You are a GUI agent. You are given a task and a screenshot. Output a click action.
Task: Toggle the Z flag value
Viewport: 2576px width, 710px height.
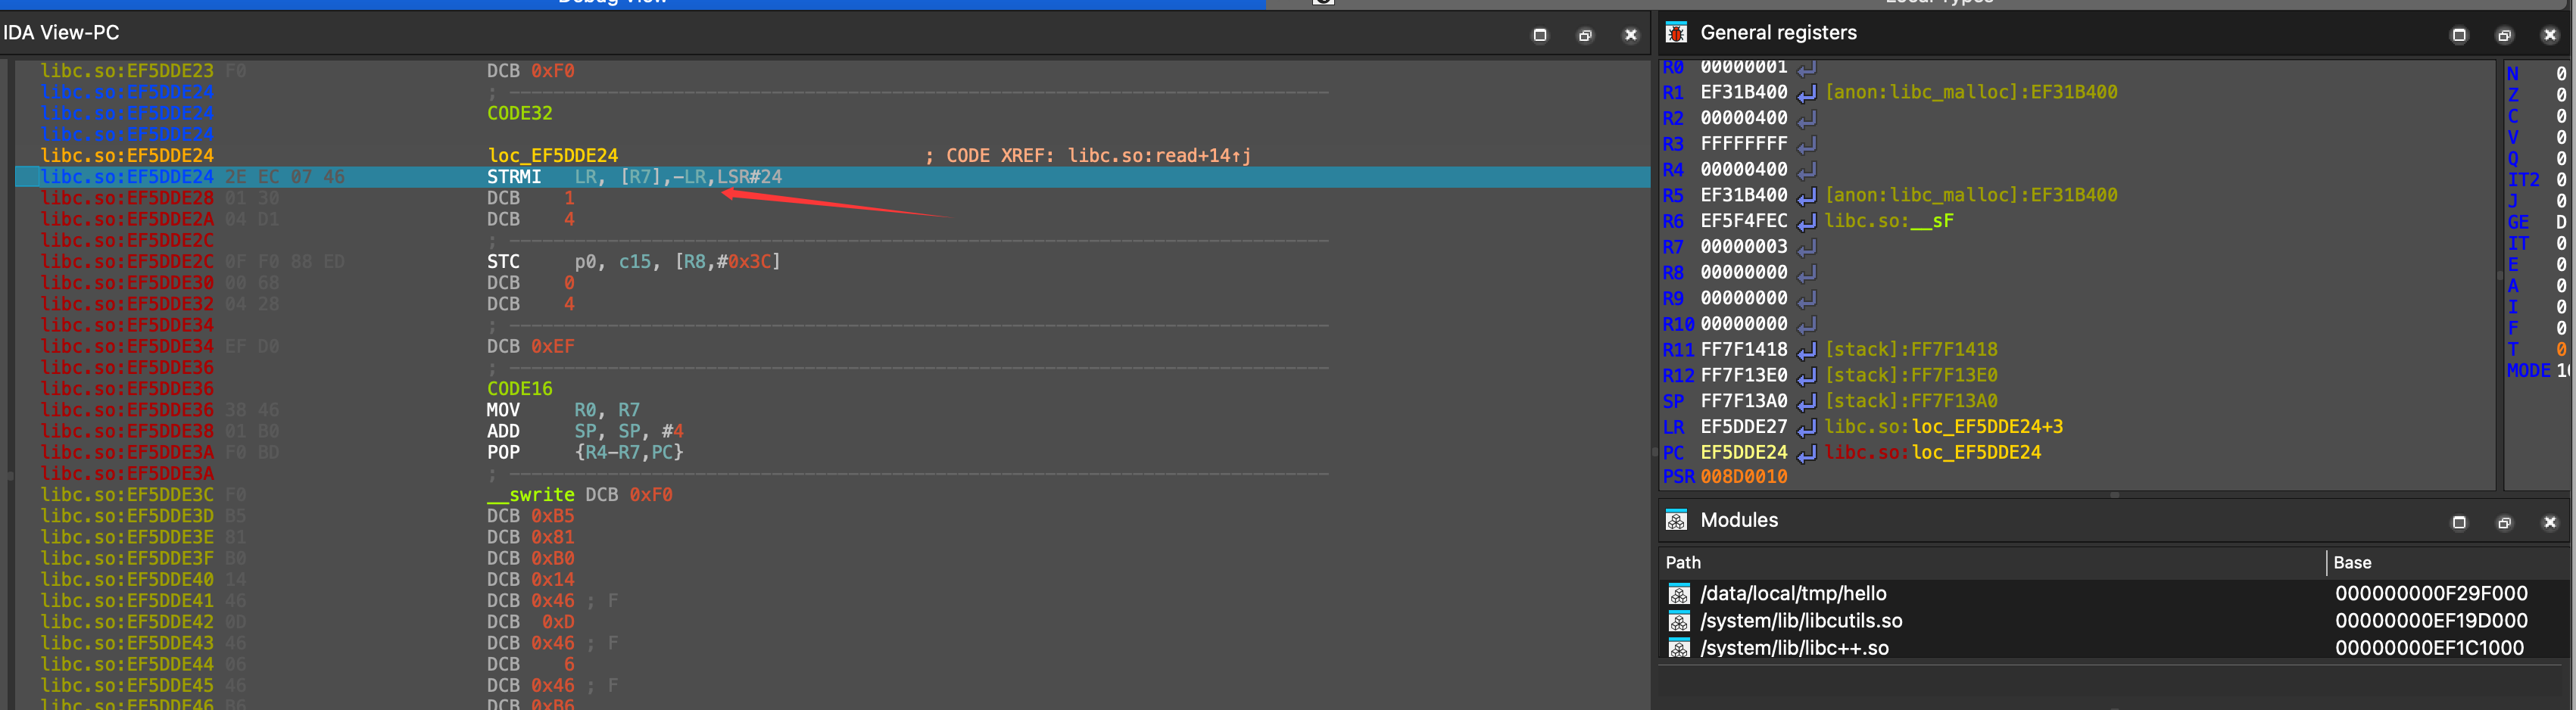(2560, 95)
